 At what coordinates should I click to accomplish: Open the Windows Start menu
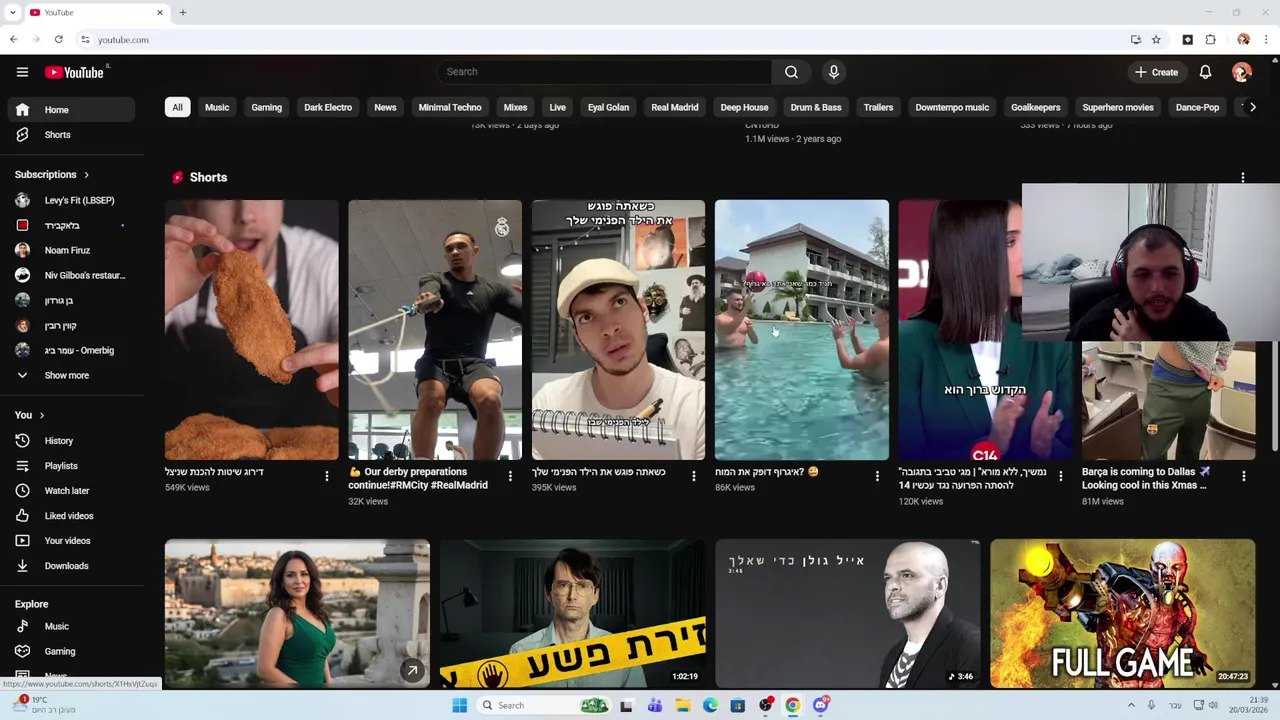point(460,706)
